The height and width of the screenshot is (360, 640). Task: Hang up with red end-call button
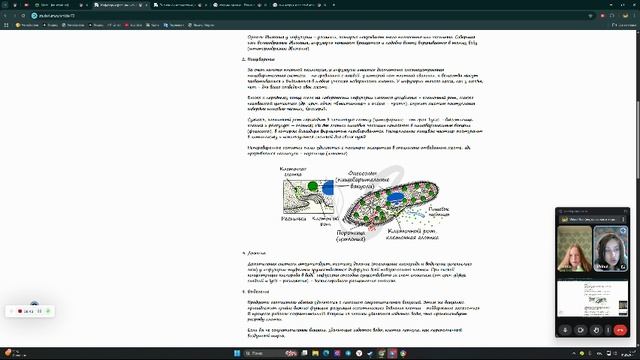pyautogui.click(x=620, y=330)
